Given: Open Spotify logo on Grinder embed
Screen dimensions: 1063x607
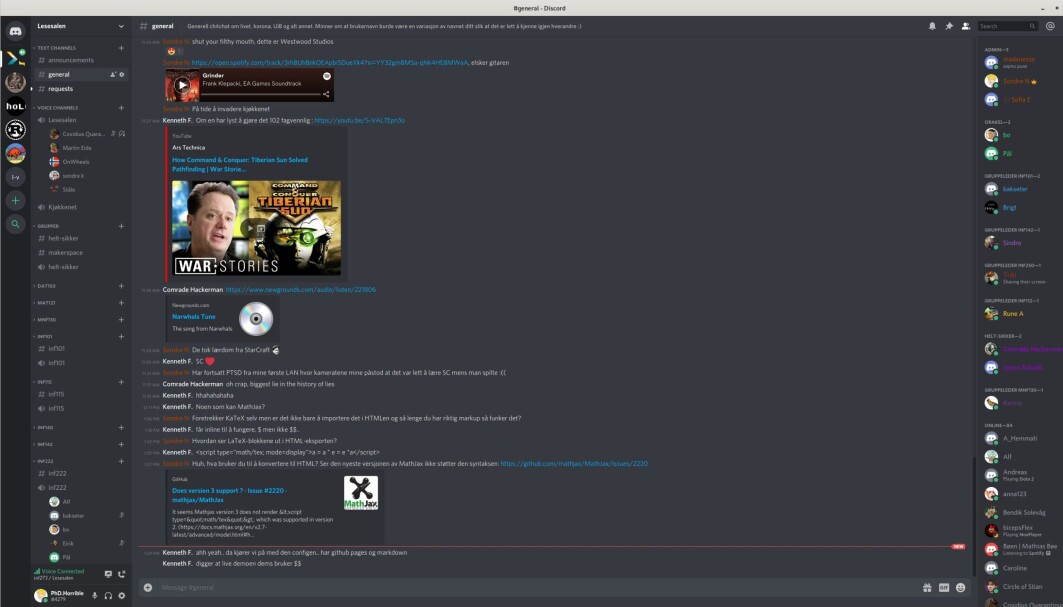Looking at the screenshot, I should click(327, 76).
